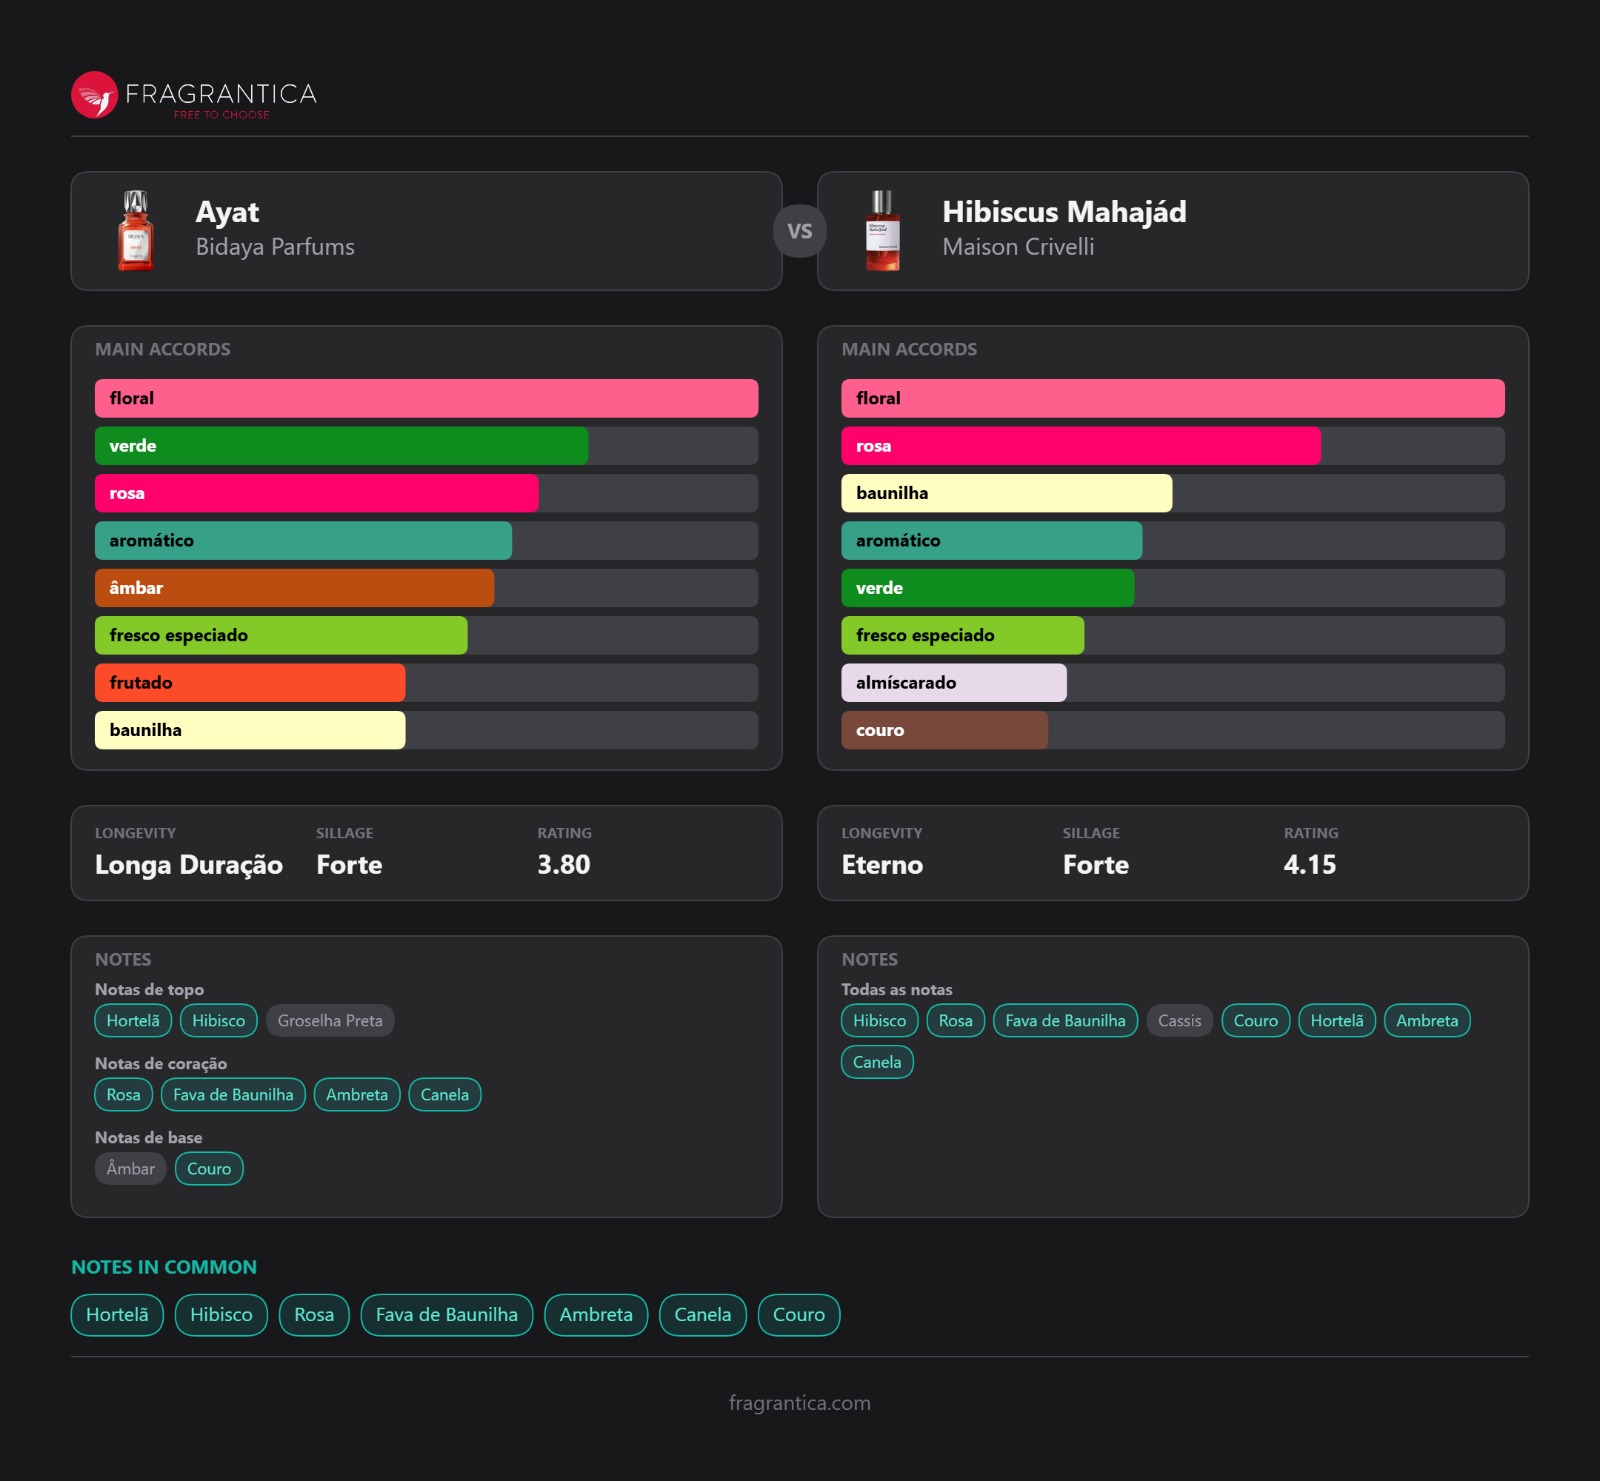
Task: Click Couro in Notes in Common
Action: click(x=798, y=1315)
